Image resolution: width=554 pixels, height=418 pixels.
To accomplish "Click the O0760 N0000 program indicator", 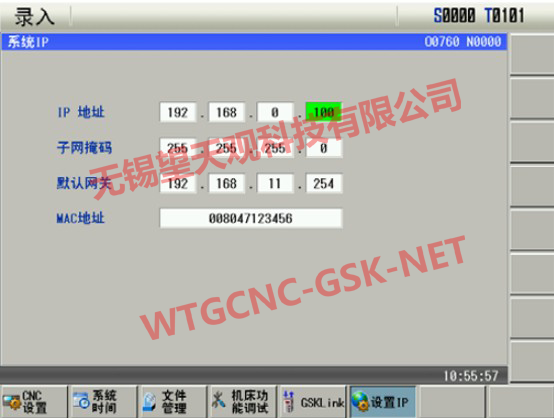I will [462, 42].
